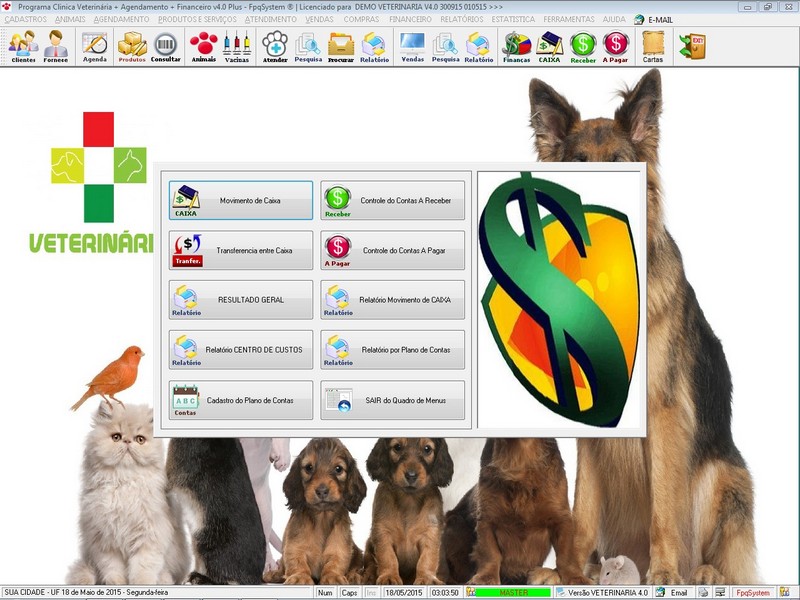Open the FINANCEIRO menu
800x600 pixels.
[x=410, y=19]
